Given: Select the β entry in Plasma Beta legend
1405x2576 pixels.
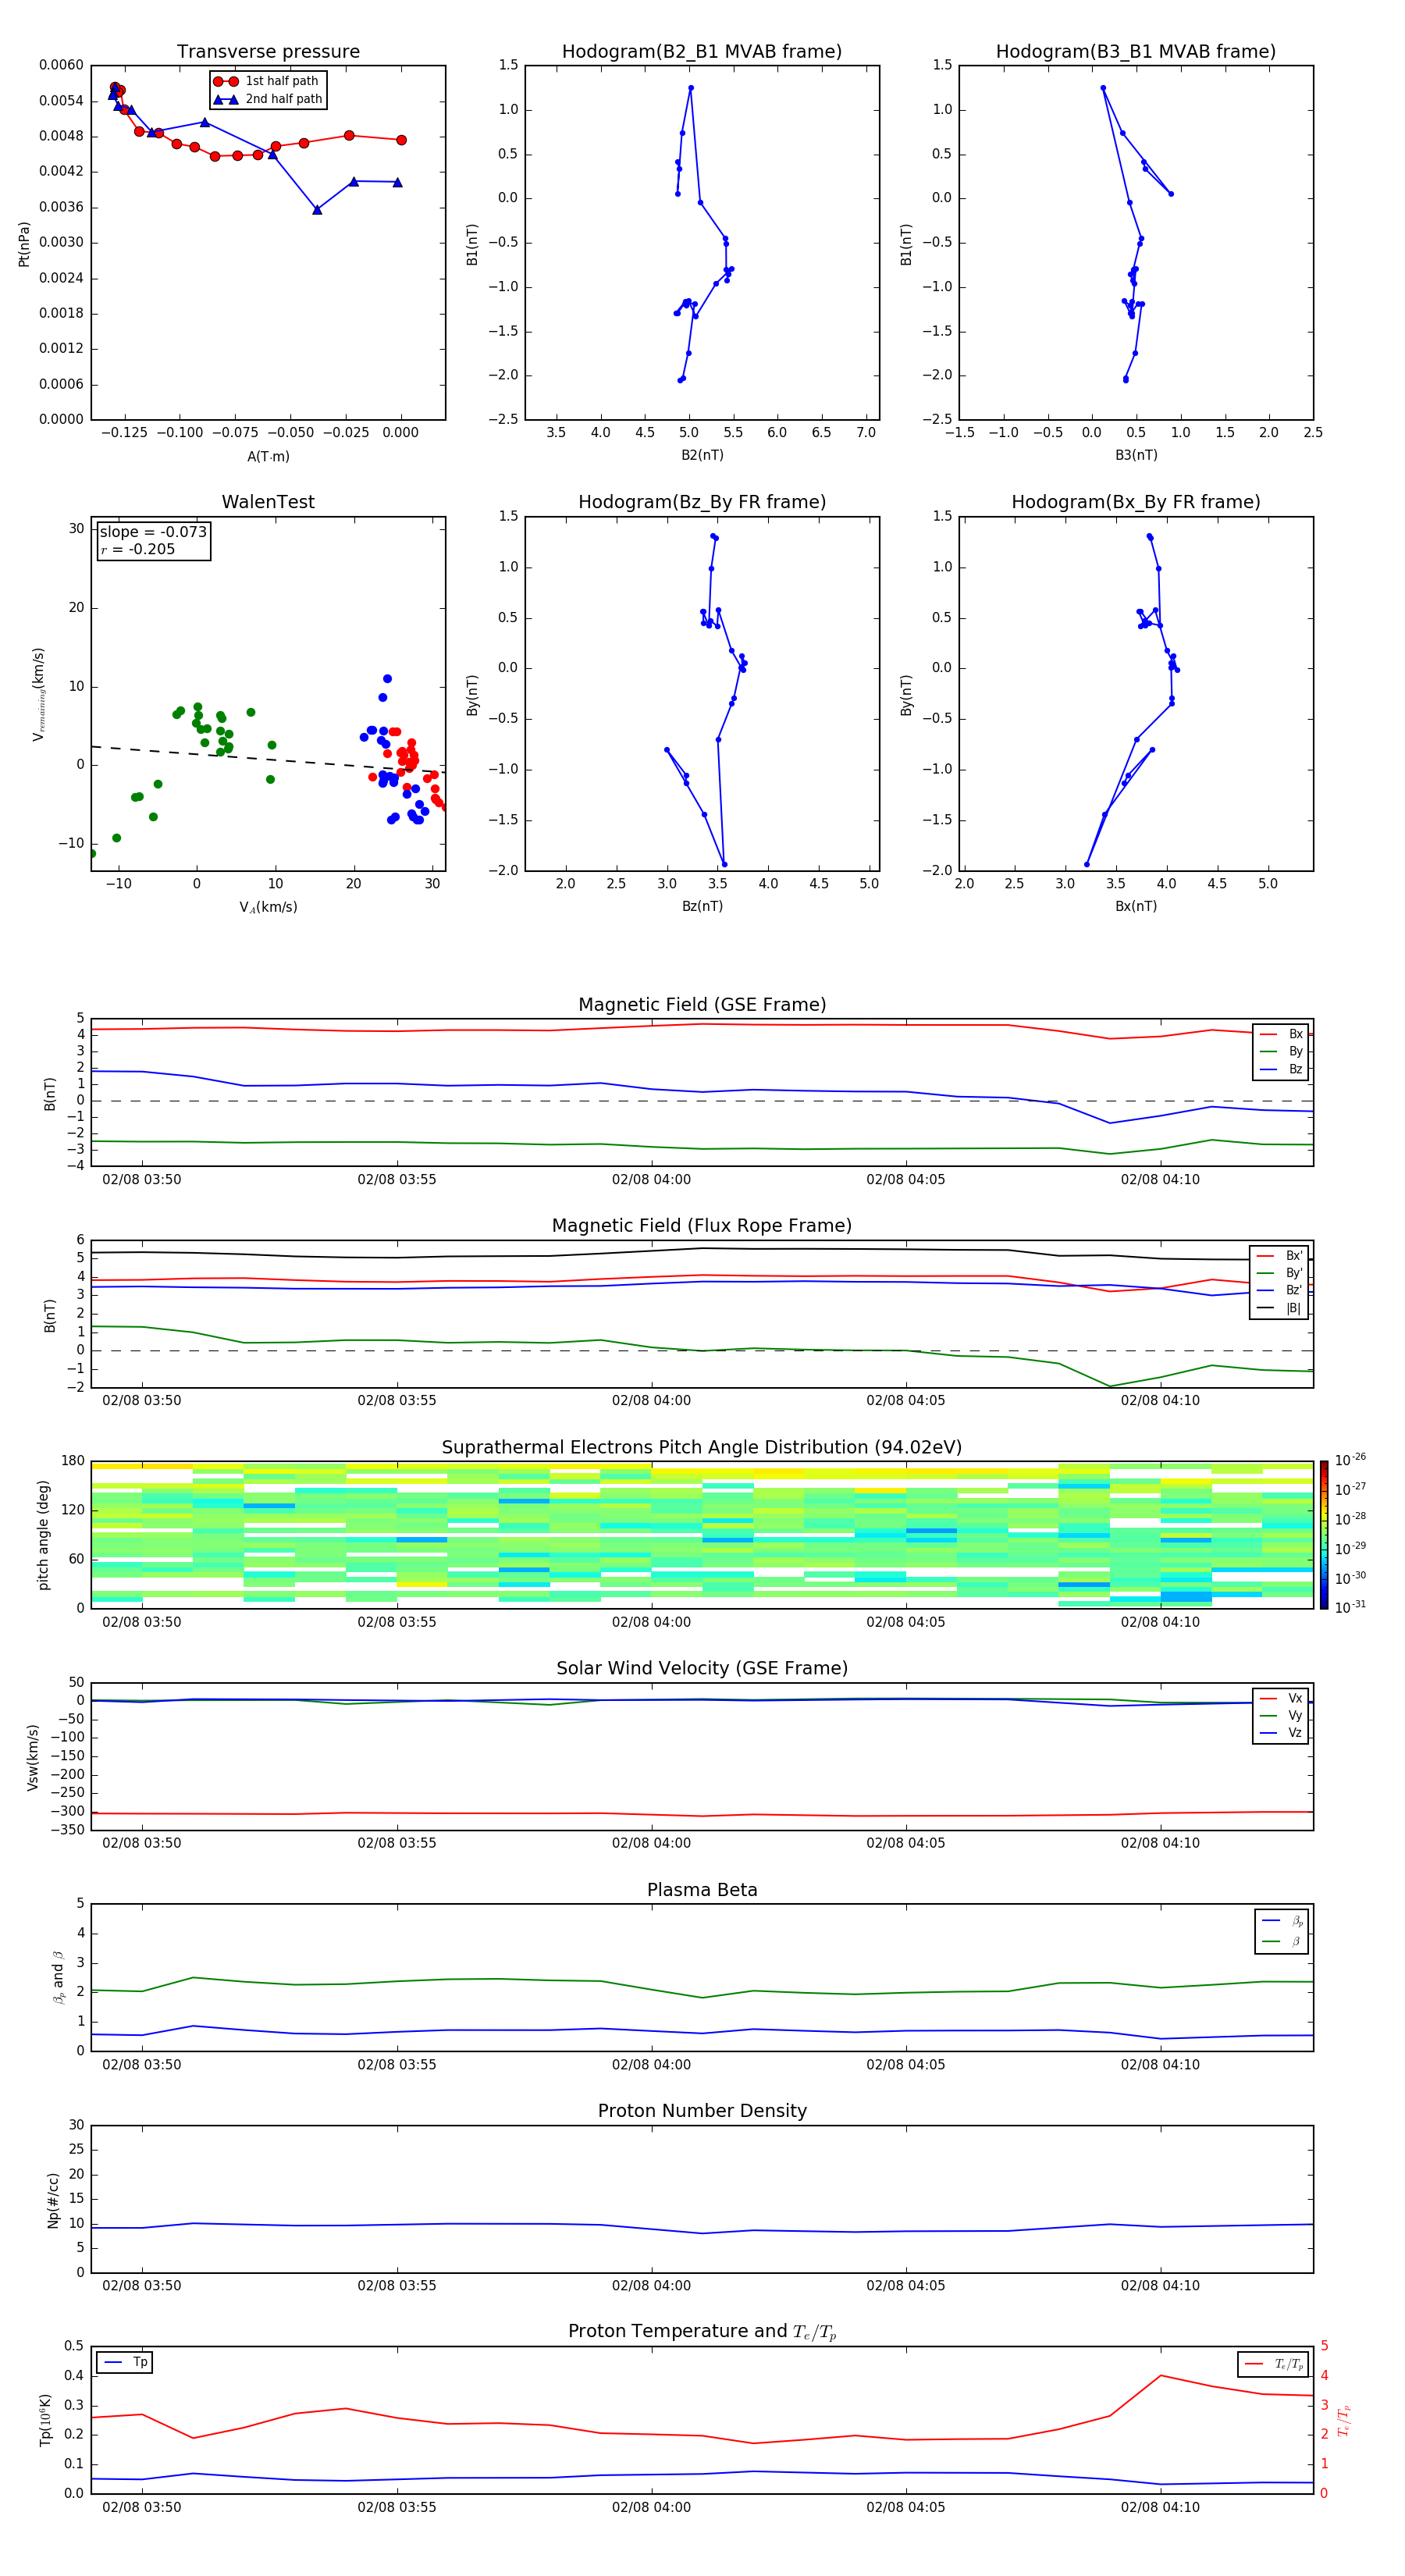Looking at the screenshot, I should [x=1283, y=1941].
